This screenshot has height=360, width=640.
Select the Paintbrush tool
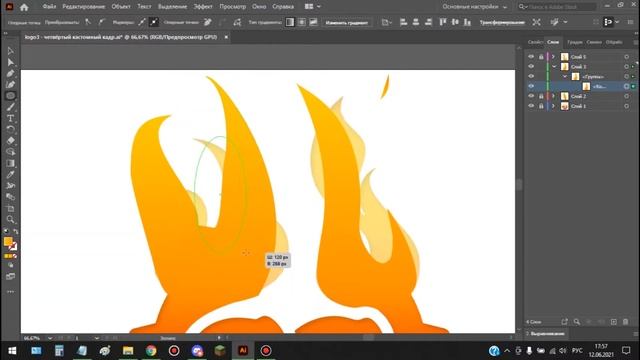[11, 107]
